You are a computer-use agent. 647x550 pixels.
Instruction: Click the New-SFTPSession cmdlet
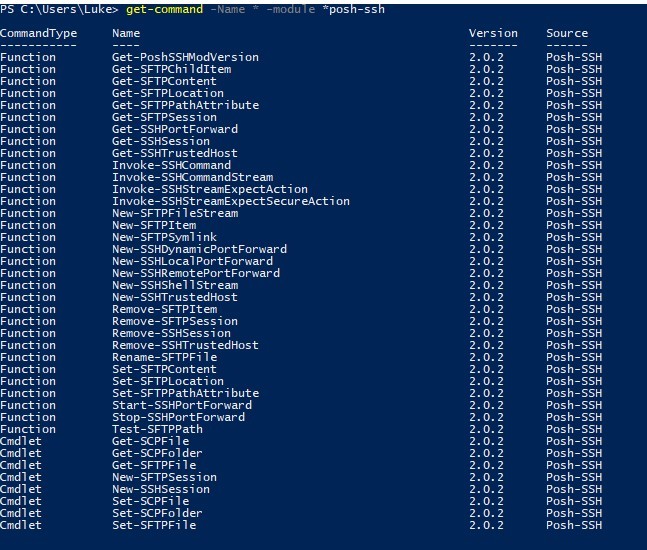(164, 477)
